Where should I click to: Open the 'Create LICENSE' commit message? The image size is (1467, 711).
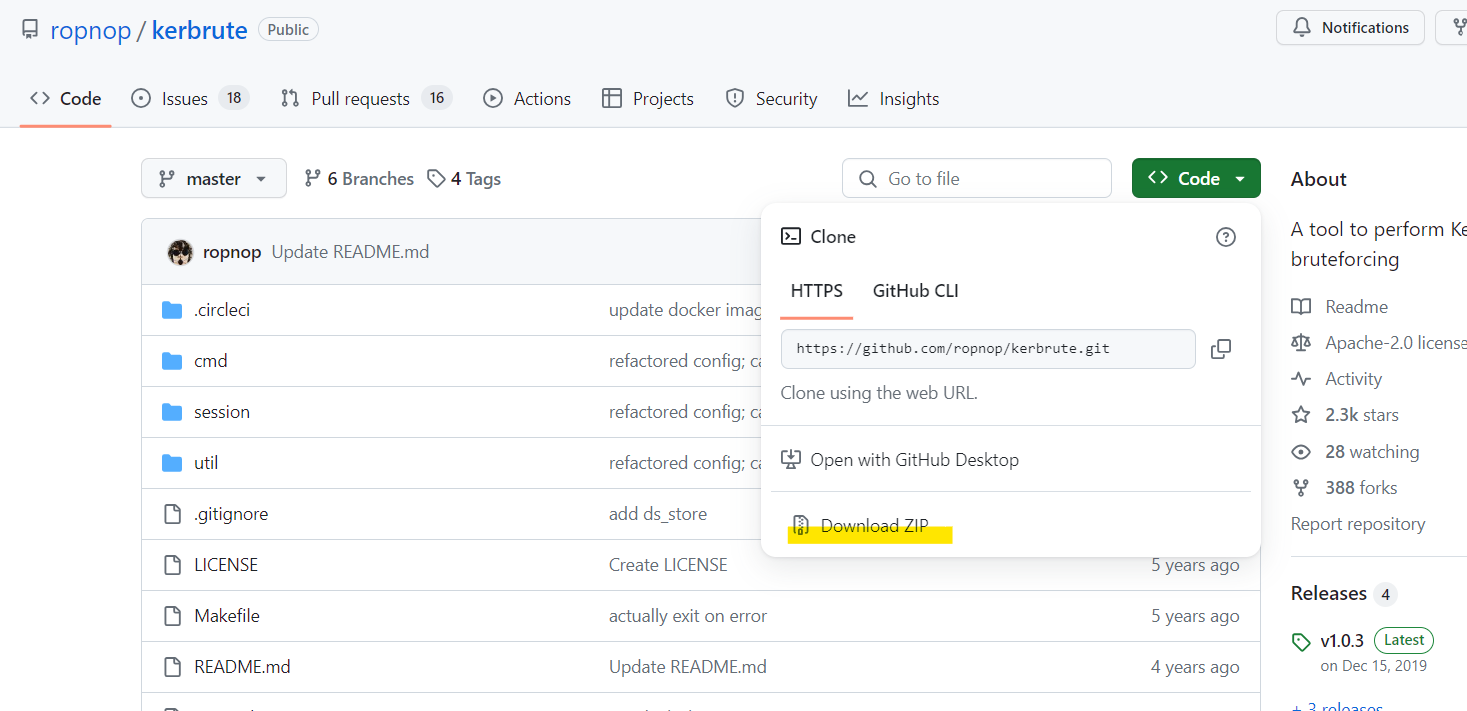668,565
